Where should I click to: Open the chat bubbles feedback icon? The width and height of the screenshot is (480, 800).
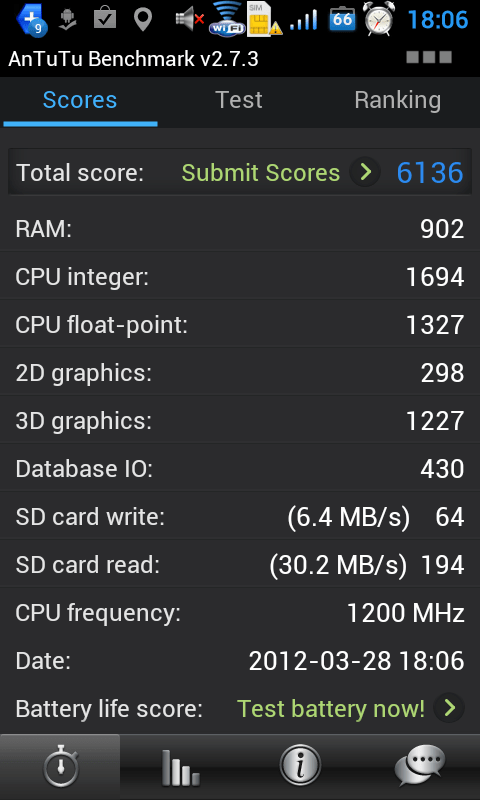420,766
